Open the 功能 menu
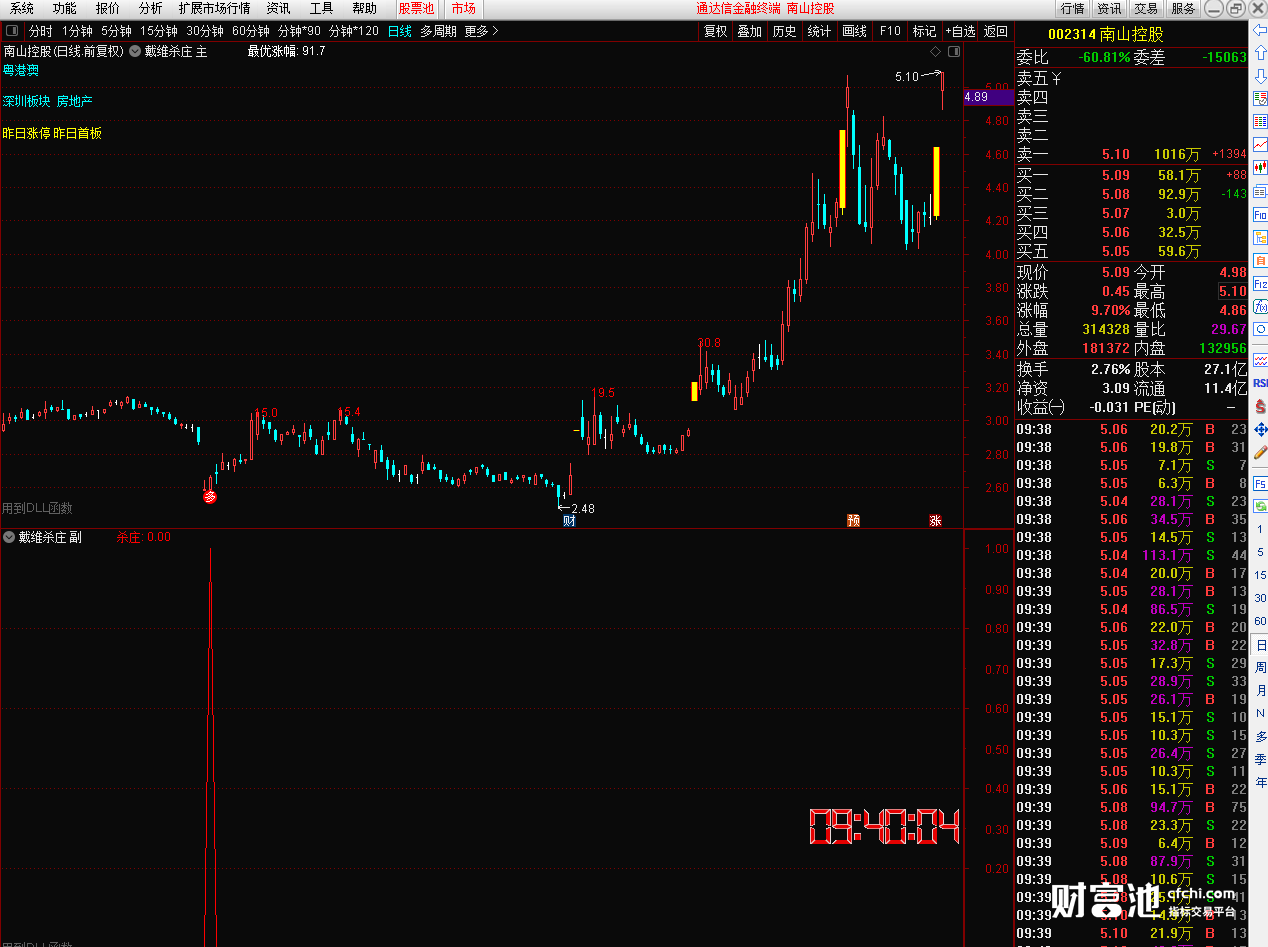 tap(64, 8)
